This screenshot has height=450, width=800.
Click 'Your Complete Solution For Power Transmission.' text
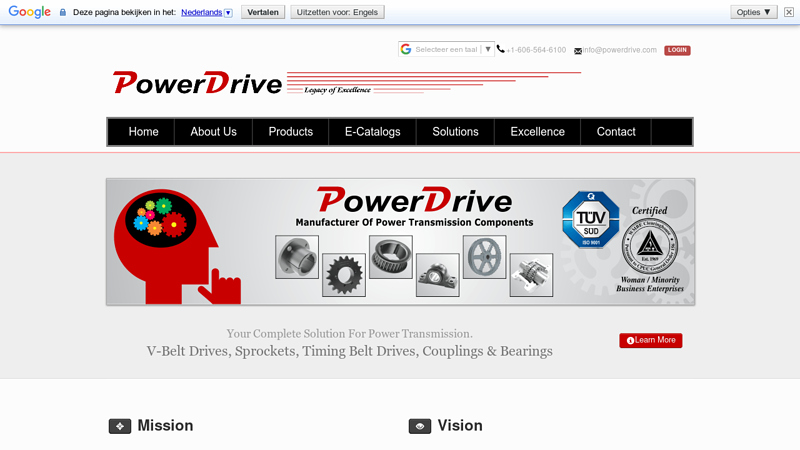point(349,334)
